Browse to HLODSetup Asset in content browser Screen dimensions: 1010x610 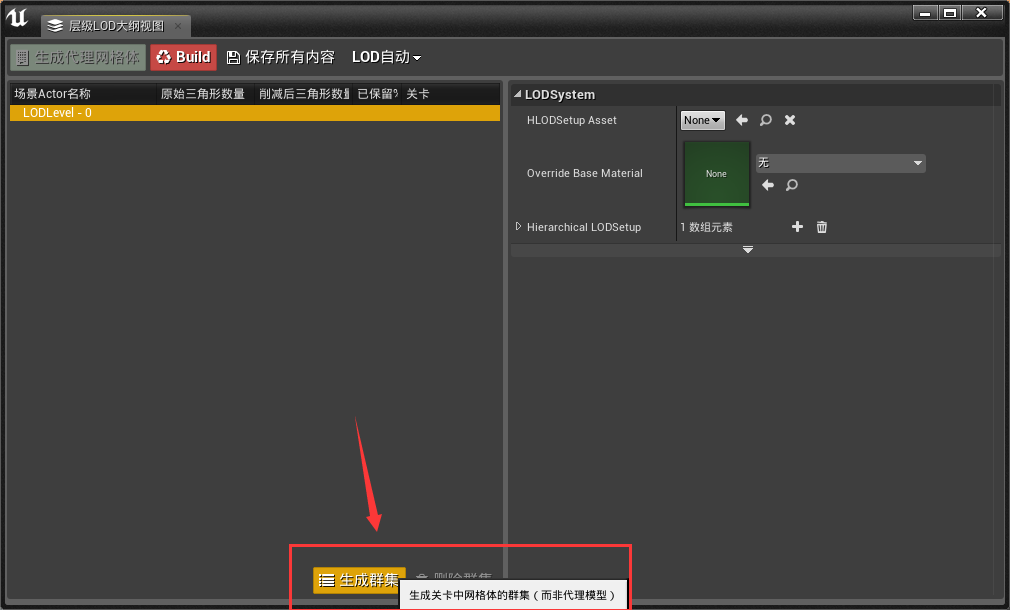click(766, 120)
